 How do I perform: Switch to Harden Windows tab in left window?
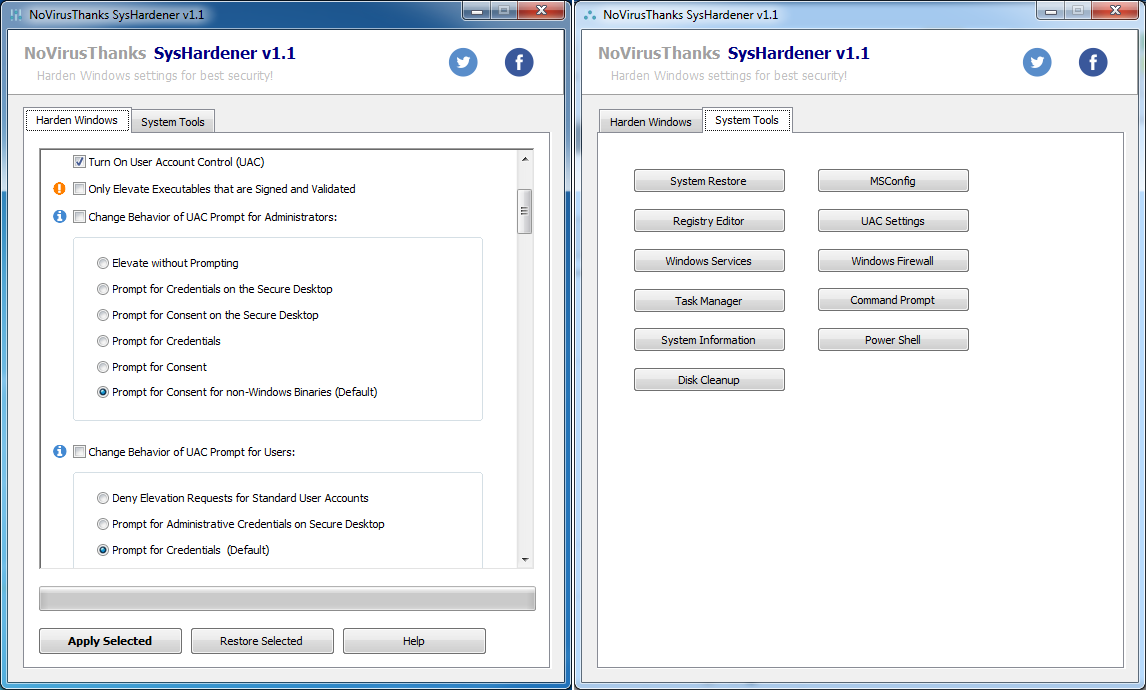[x=77, y=120]
